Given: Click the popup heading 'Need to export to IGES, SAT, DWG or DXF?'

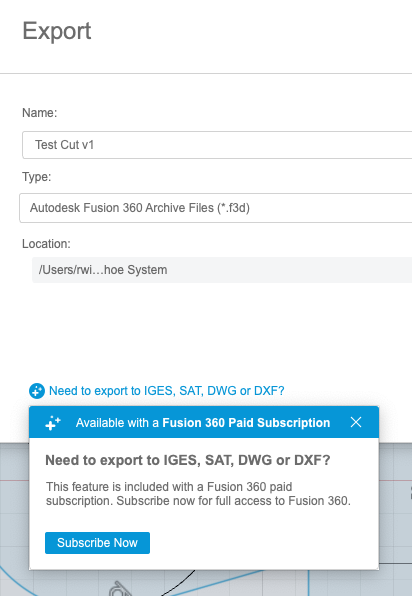Looking at the screenshot, I should tap(188, 460).
